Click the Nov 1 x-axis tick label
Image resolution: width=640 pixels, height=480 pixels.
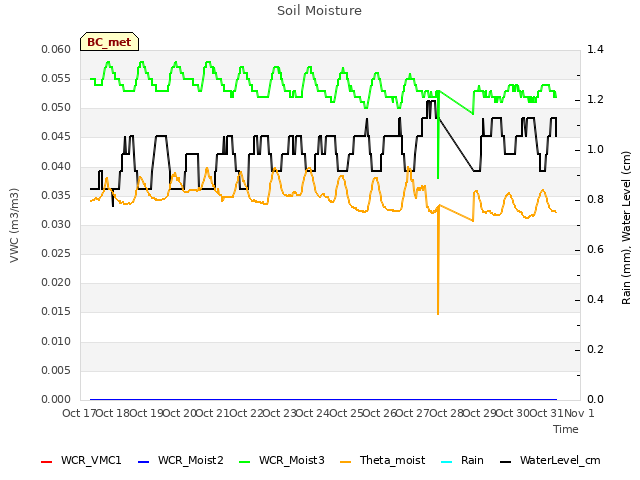click(x=579, y=413)
